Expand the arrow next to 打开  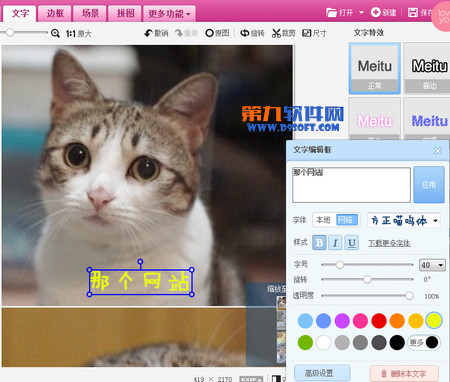(x=361, y=13)
